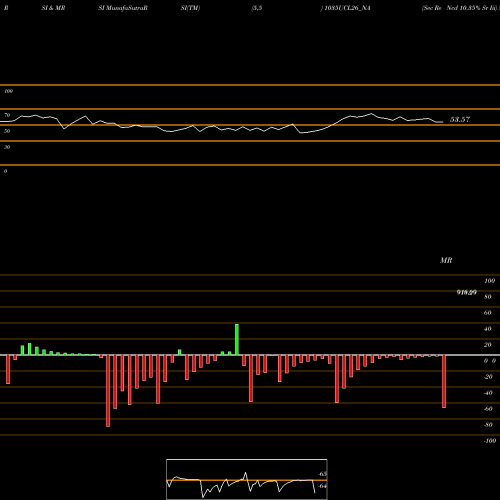This screenshot has width=500, height=500.
Task: Click the -80 label on MR axis
Action: coord(488,425)
